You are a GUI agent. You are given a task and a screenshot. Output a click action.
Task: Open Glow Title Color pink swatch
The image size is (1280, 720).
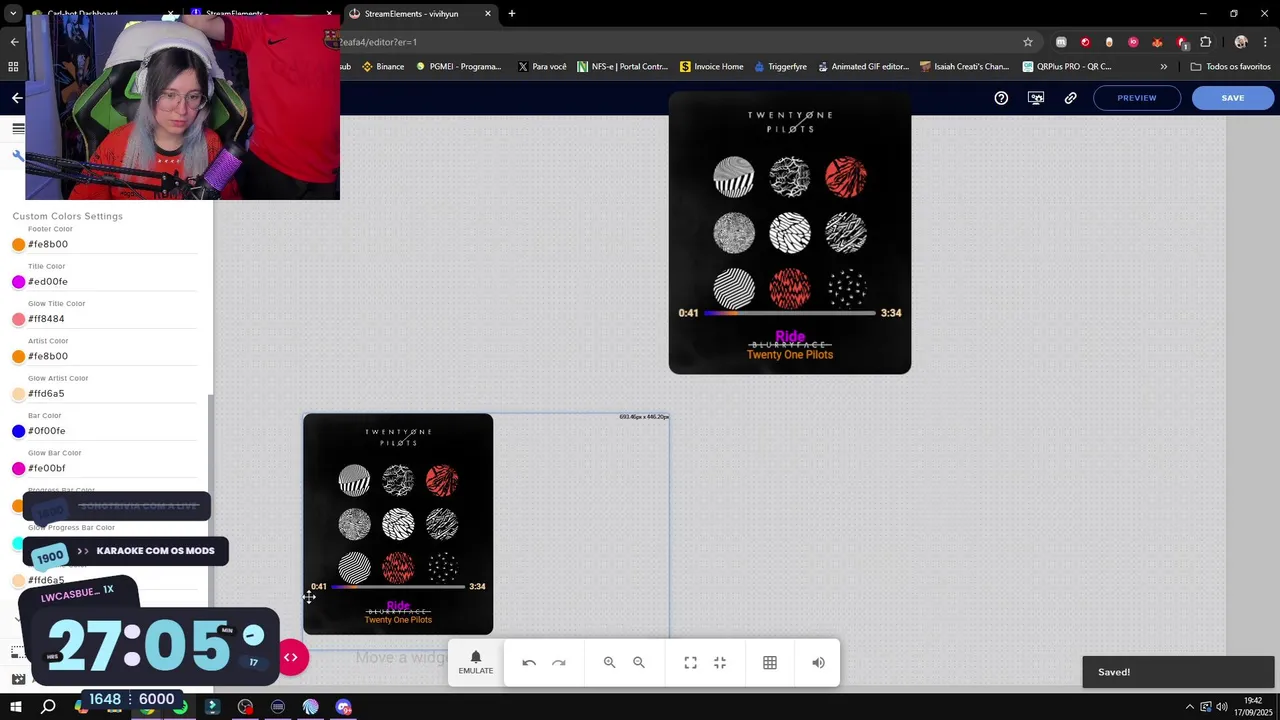(18, 319)
